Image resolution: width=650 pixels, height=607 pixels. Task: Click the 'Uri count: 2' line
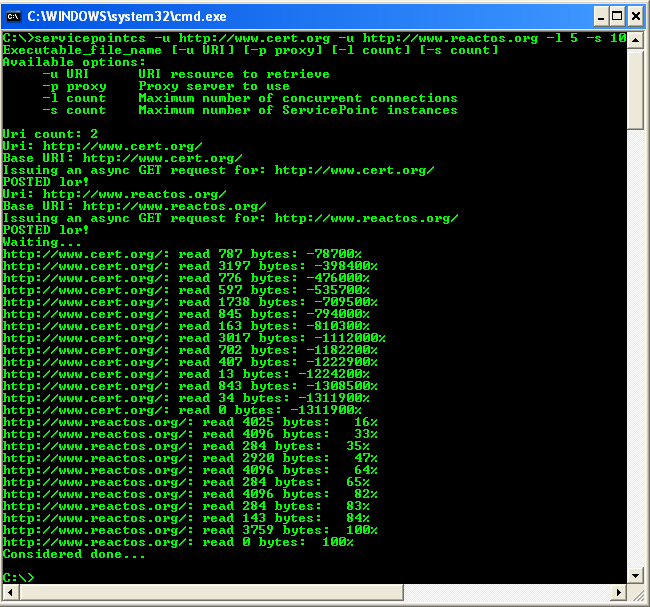[x=50, y=134]
